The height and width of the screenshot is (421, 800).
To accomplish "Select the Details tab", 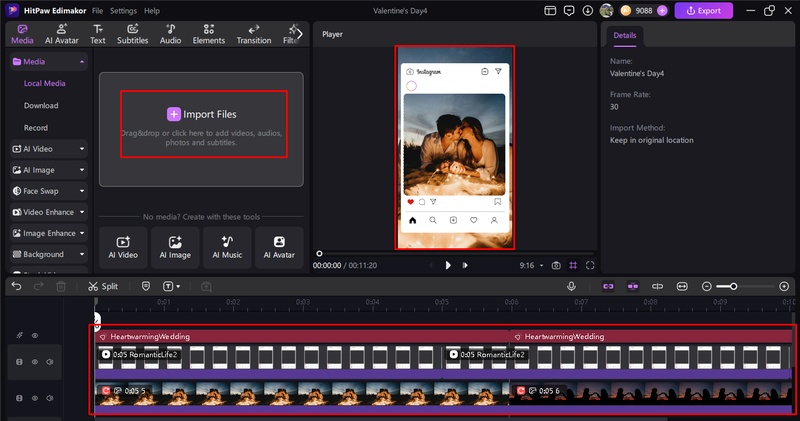I will click(624, 35).
